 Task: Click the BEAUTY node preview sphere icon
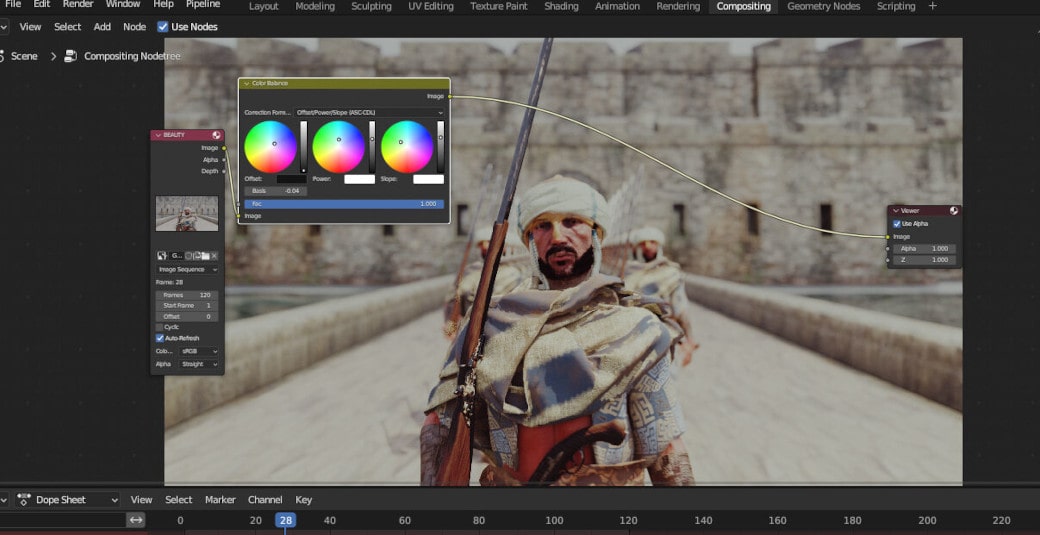(x=217, y=135)
